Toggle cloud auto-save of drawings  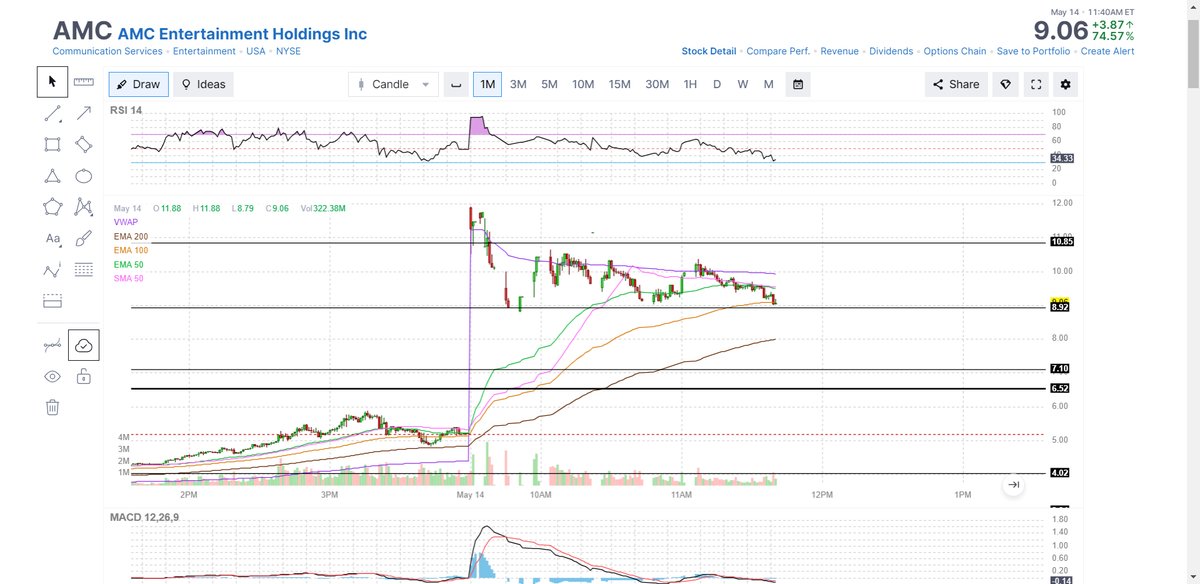tap(83, 345)
